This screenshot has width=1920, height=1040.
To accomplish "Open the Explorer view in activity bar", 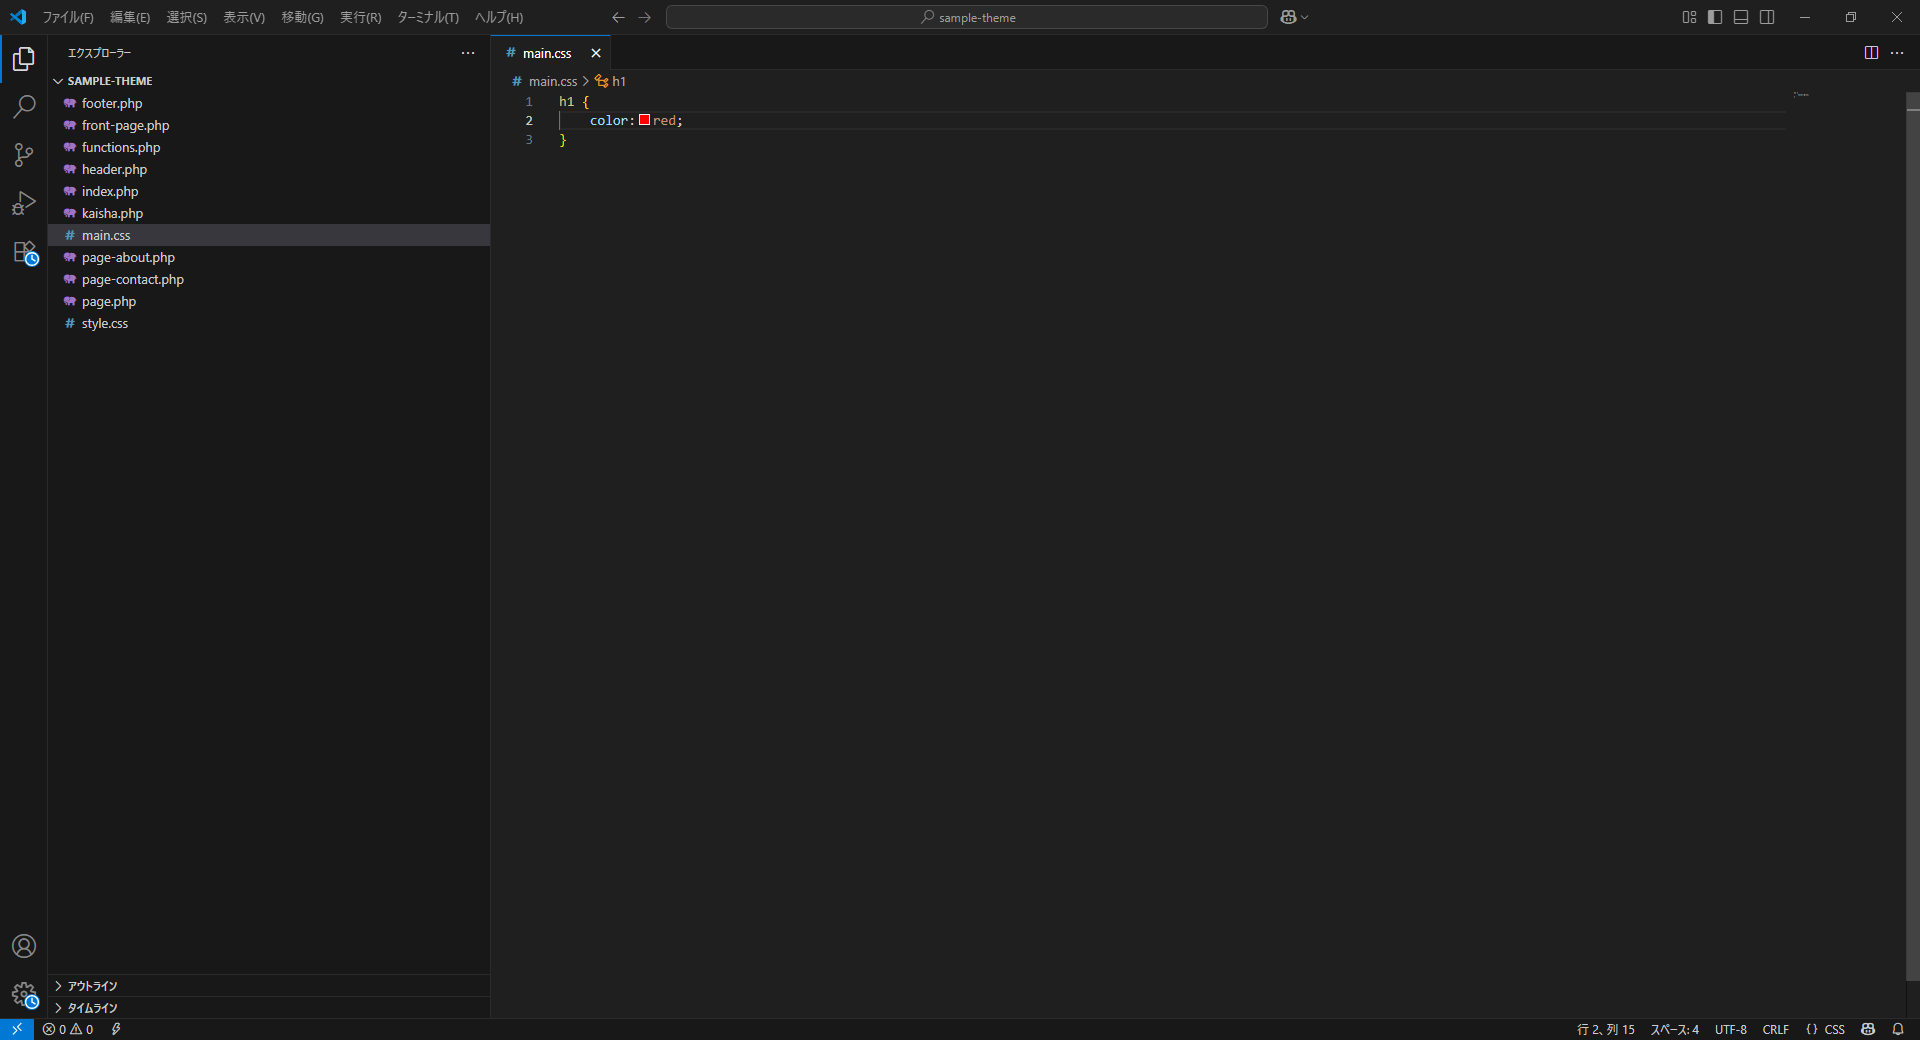I will [24, 59].
